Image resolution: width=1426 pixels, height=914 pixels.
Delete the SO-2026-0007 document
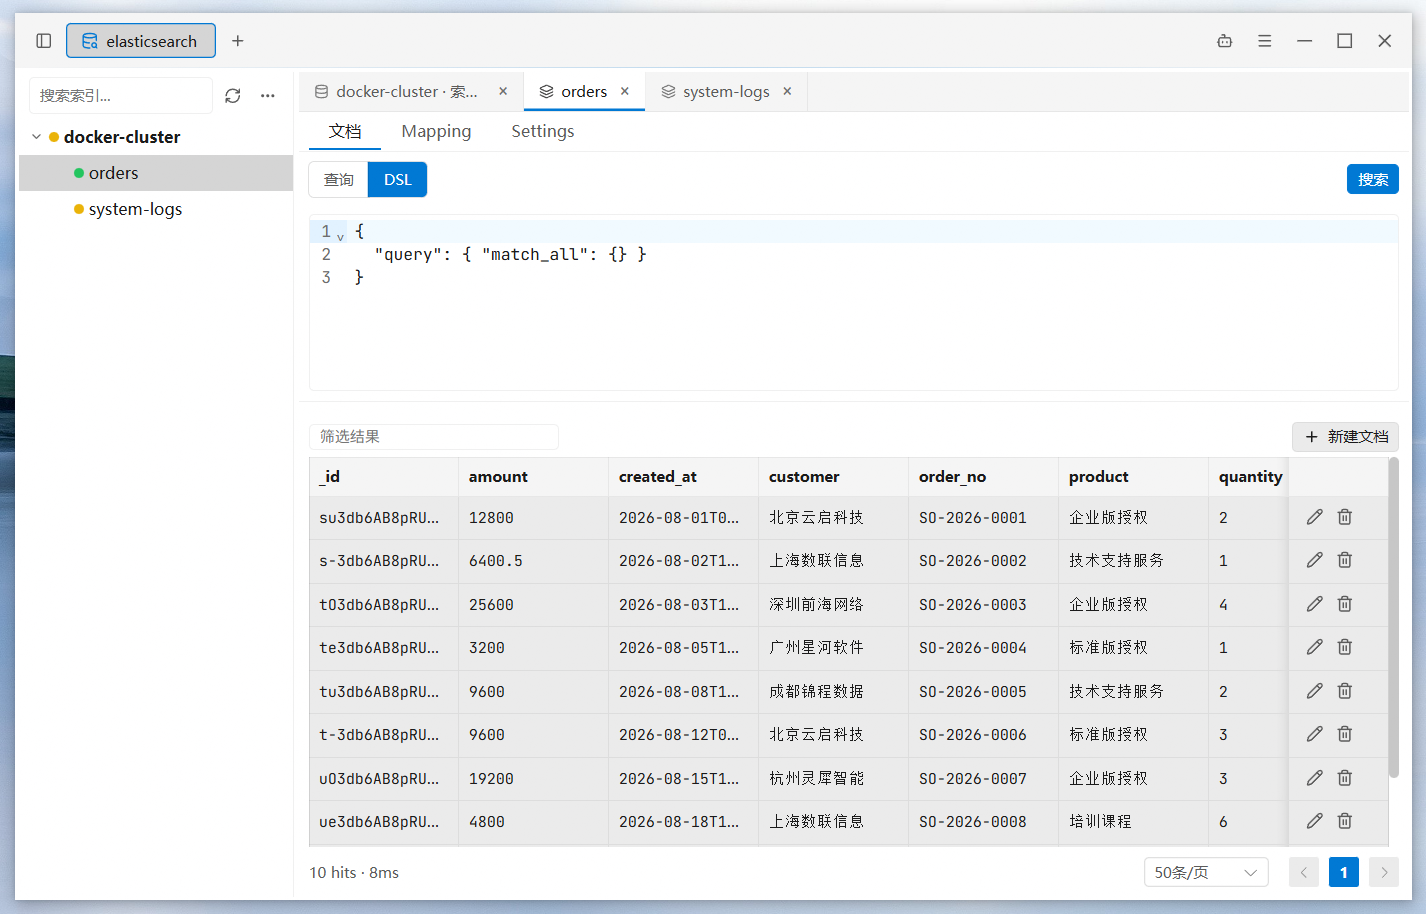click(1345, 778)
